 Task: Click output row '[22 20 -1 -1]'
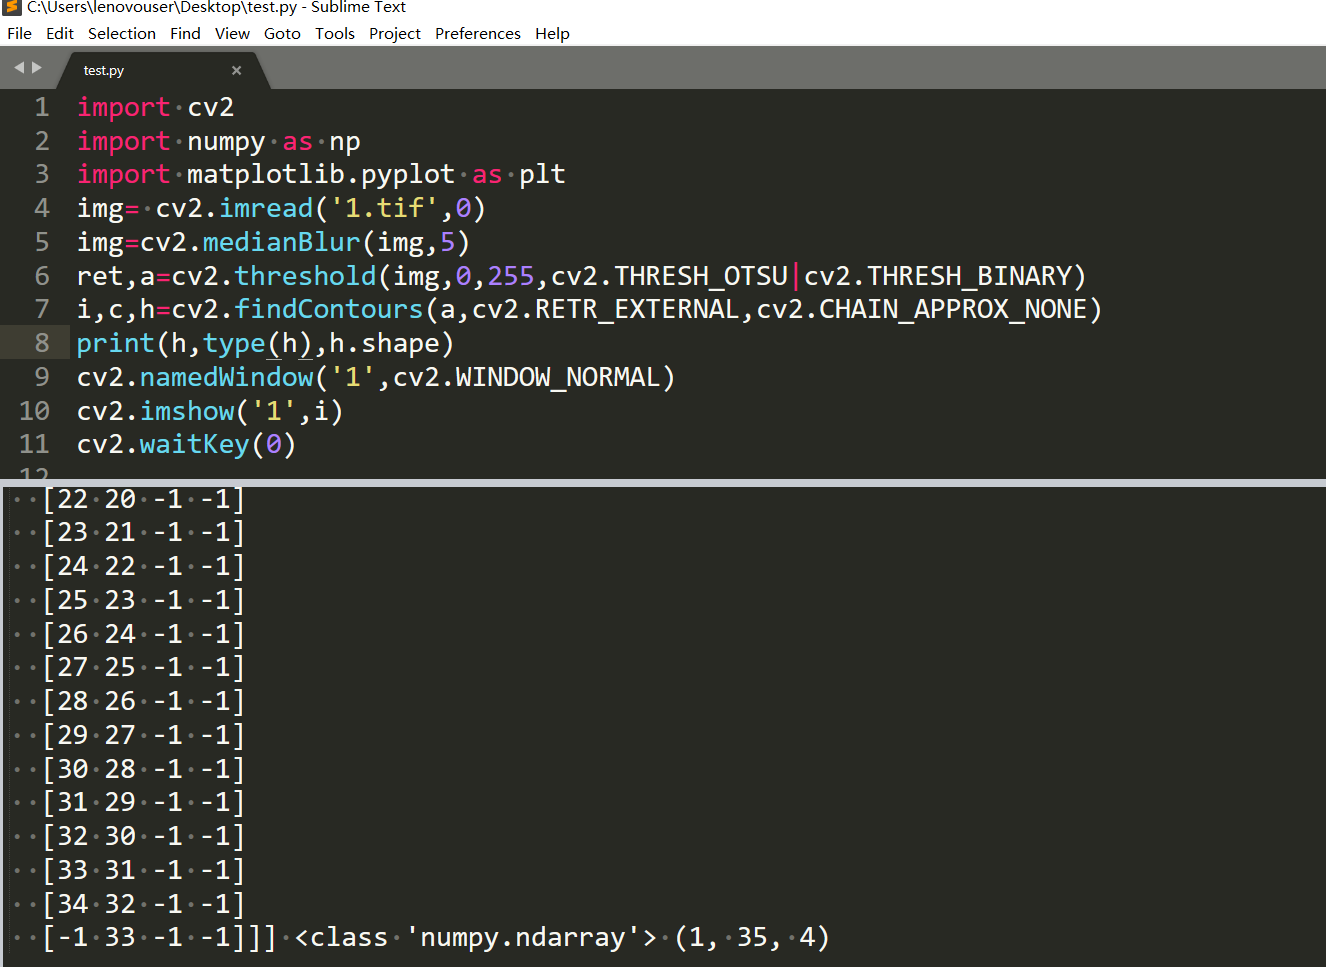[143, 499]
